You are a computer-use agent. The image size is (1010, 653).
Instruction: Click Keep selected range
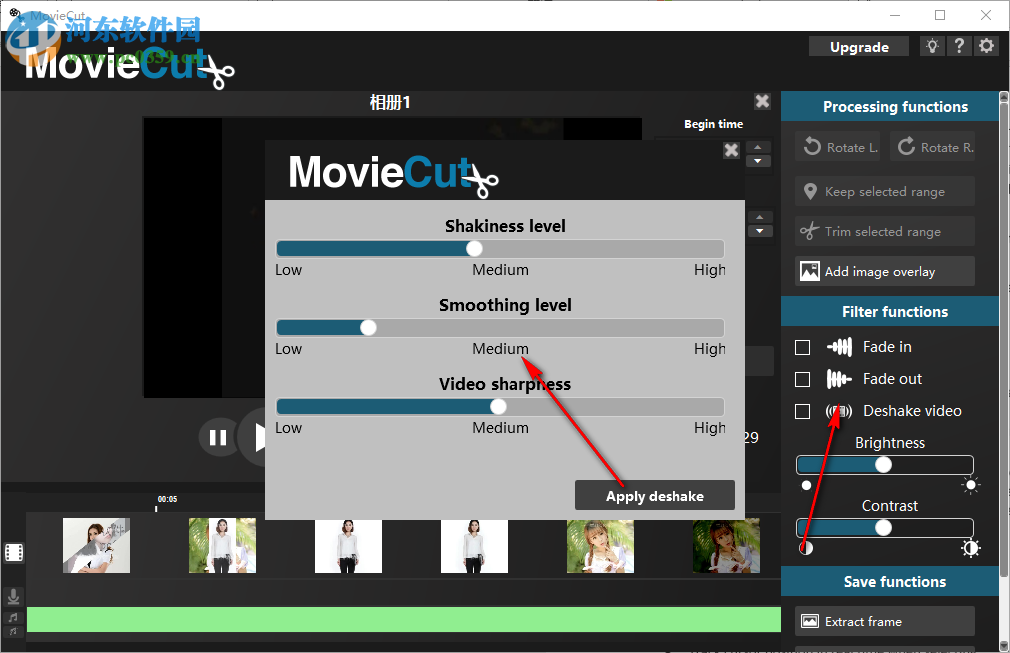tap(884, 191)
